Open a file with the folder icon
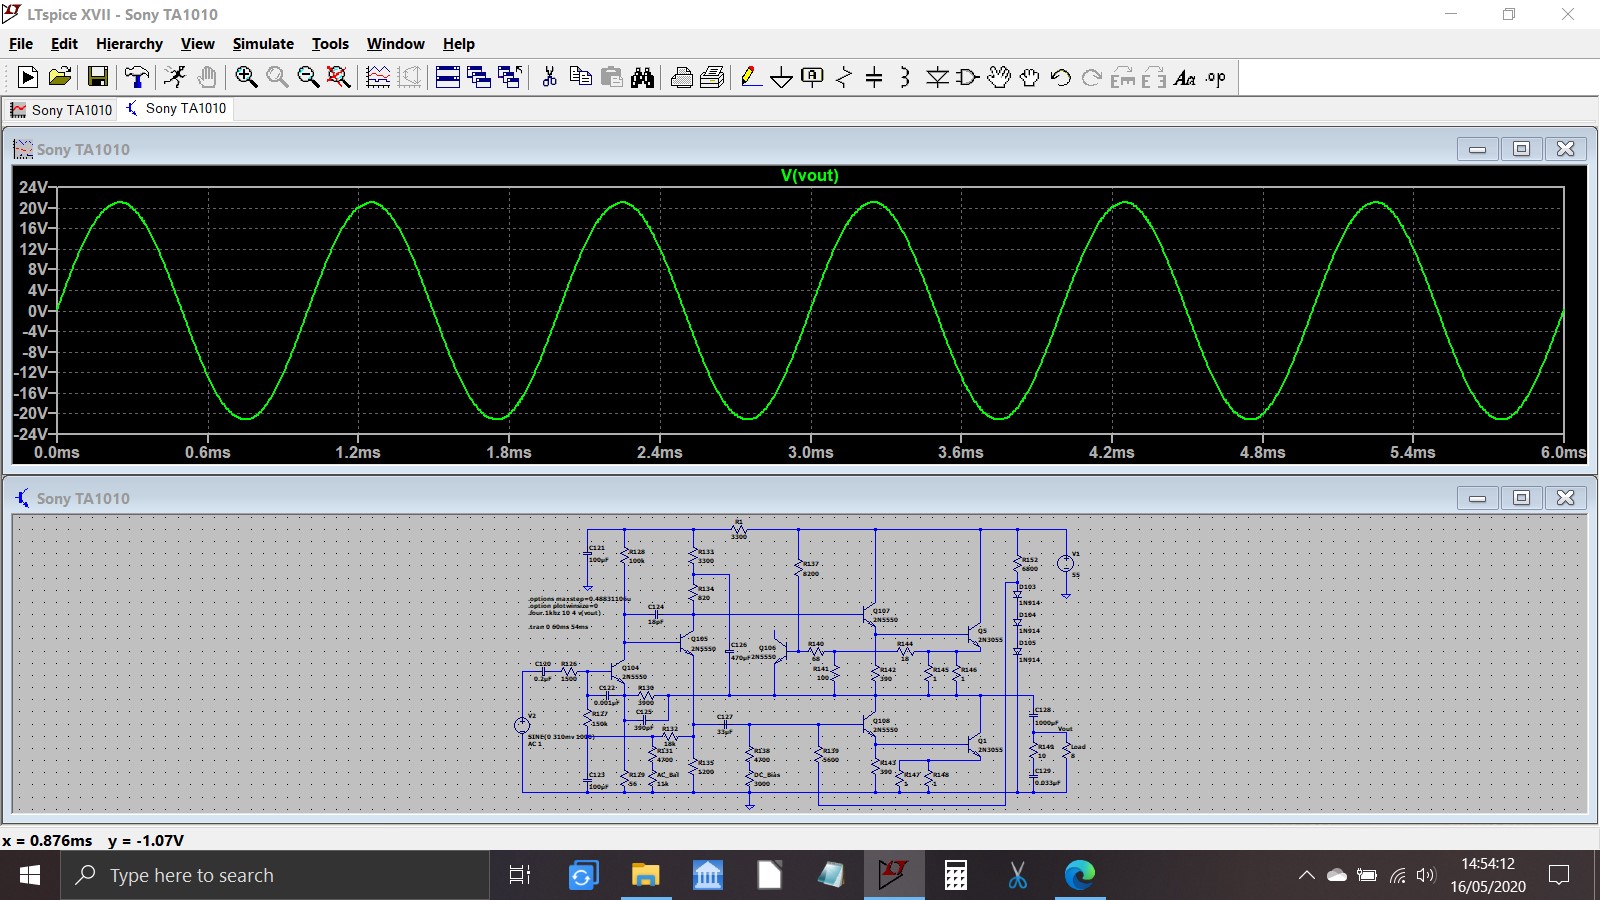 coord(60,77)
